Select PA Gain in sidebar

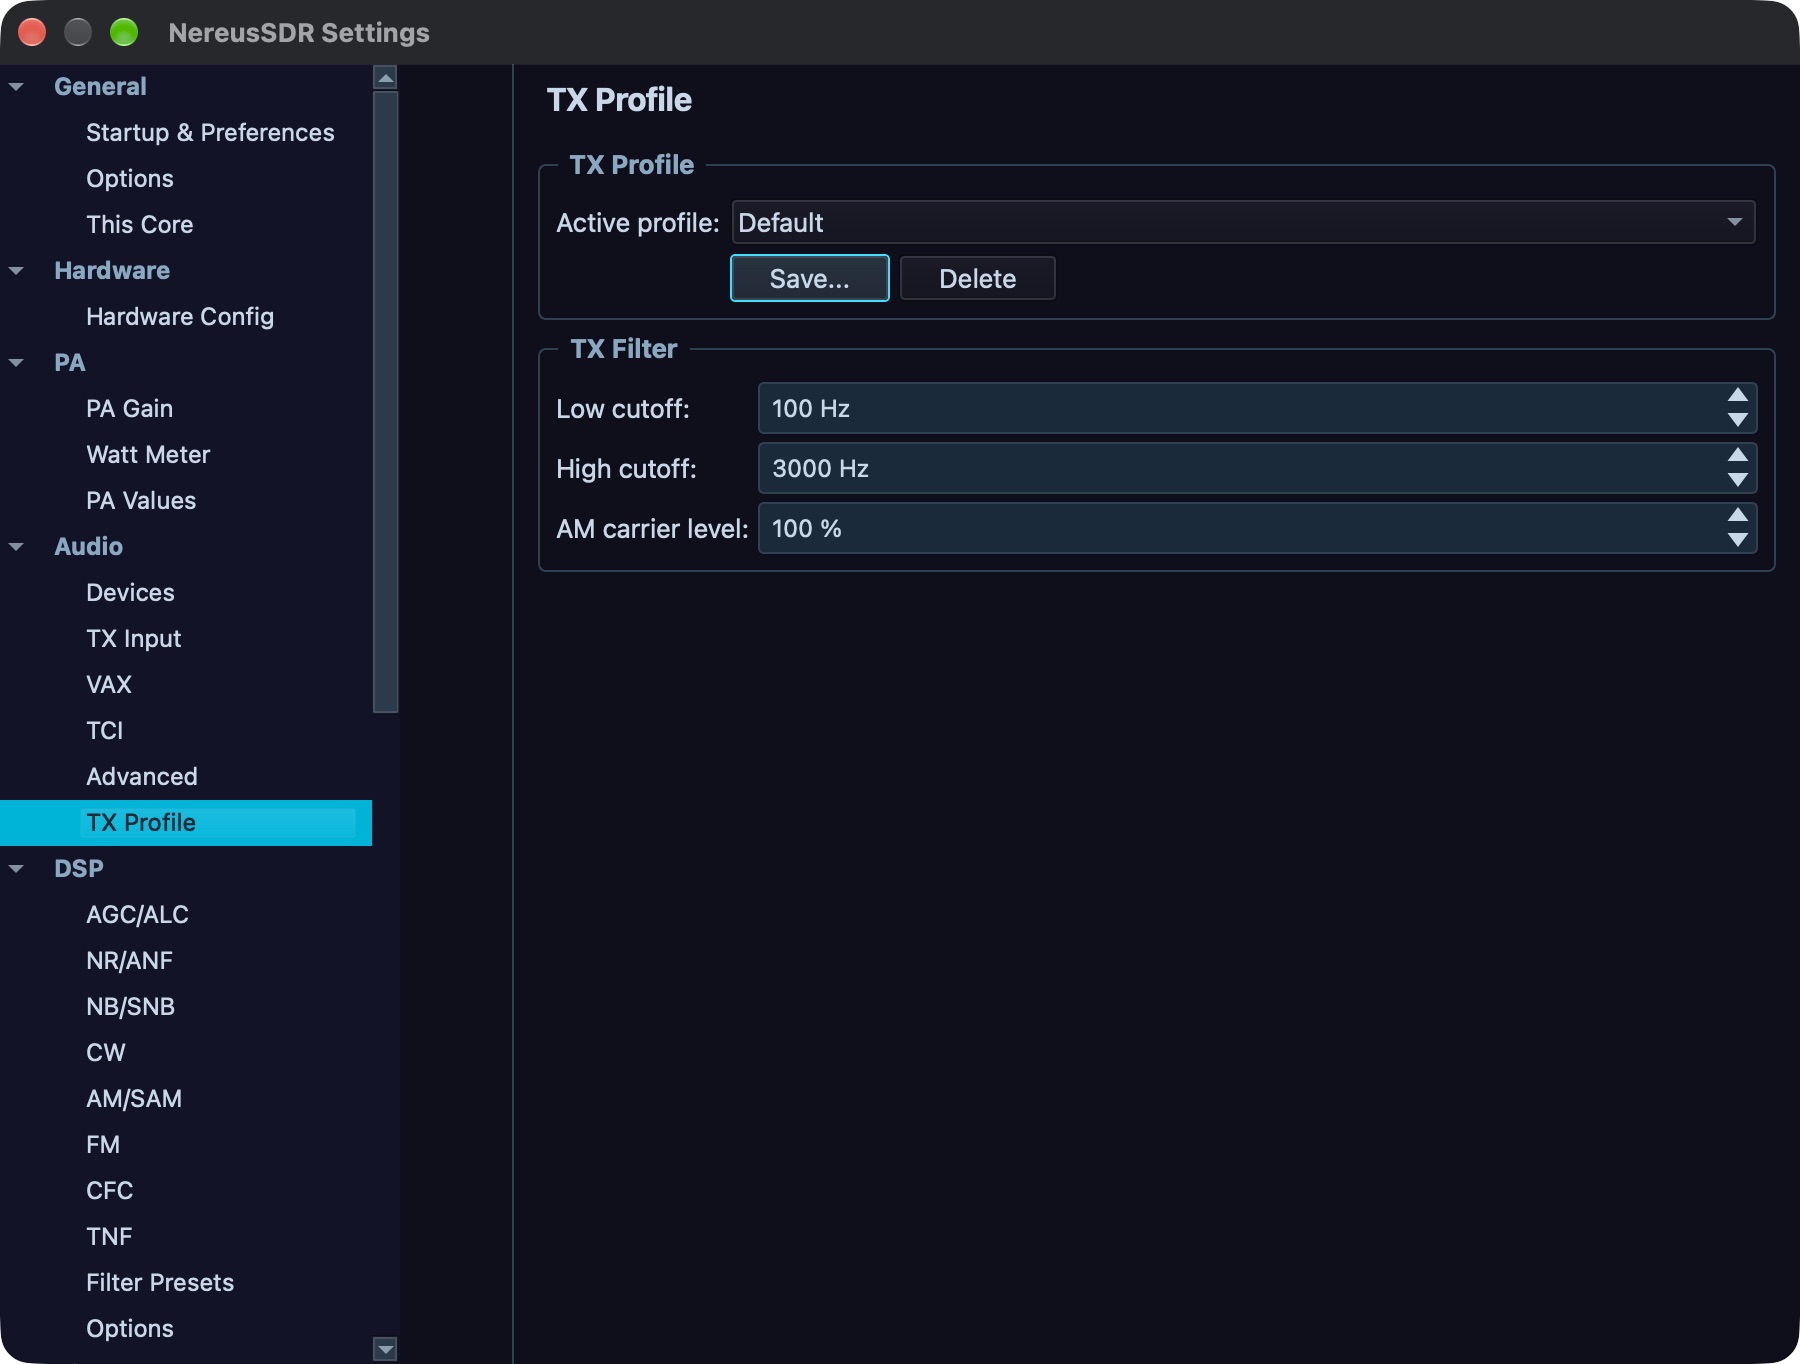[130, 409]
